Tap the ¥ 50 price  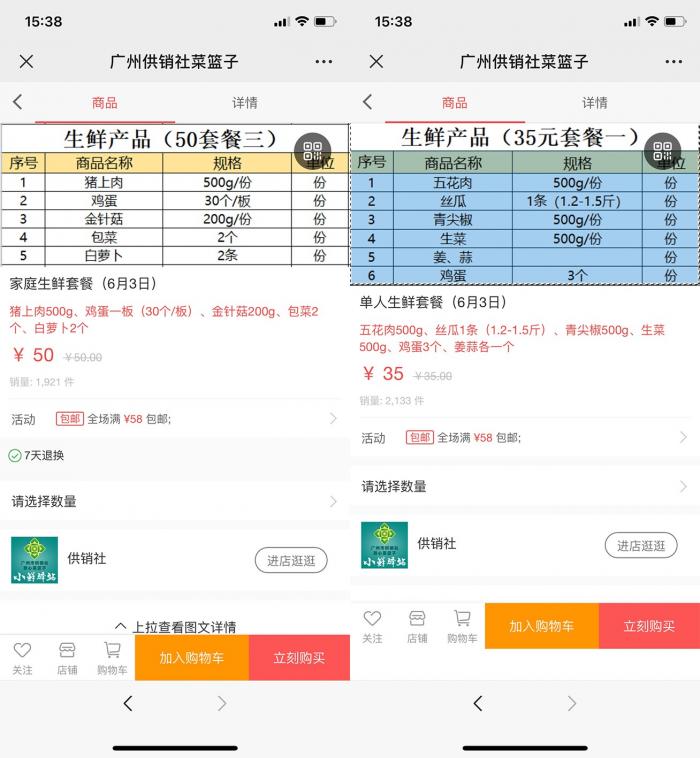pos(33,355)
